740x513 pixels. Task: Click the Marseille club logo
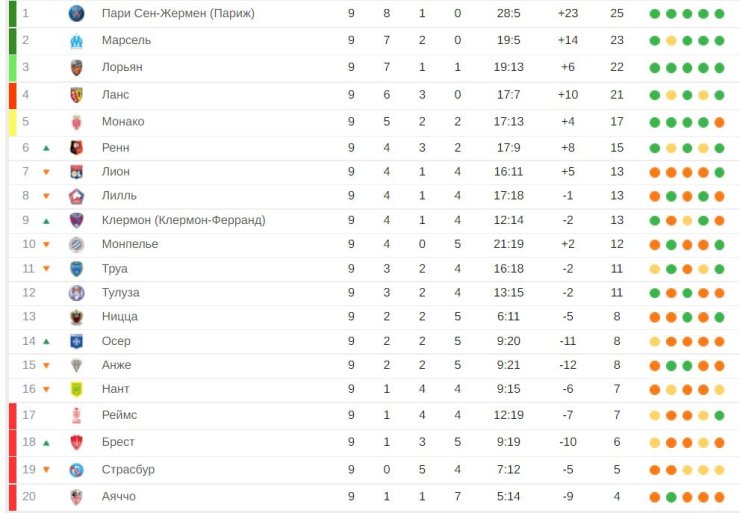[76, 41]
